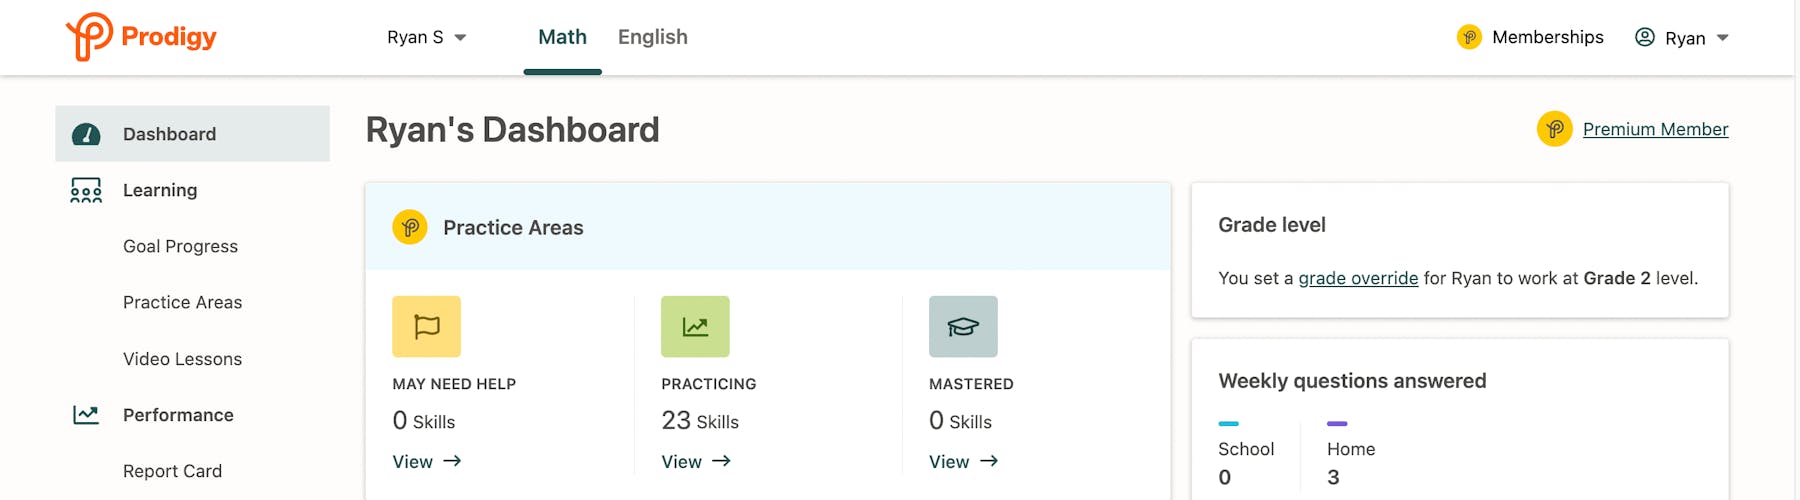Expand the Ryan account menu
This screenshot has width=1800, height=500.
click(x=1683, y=38)
